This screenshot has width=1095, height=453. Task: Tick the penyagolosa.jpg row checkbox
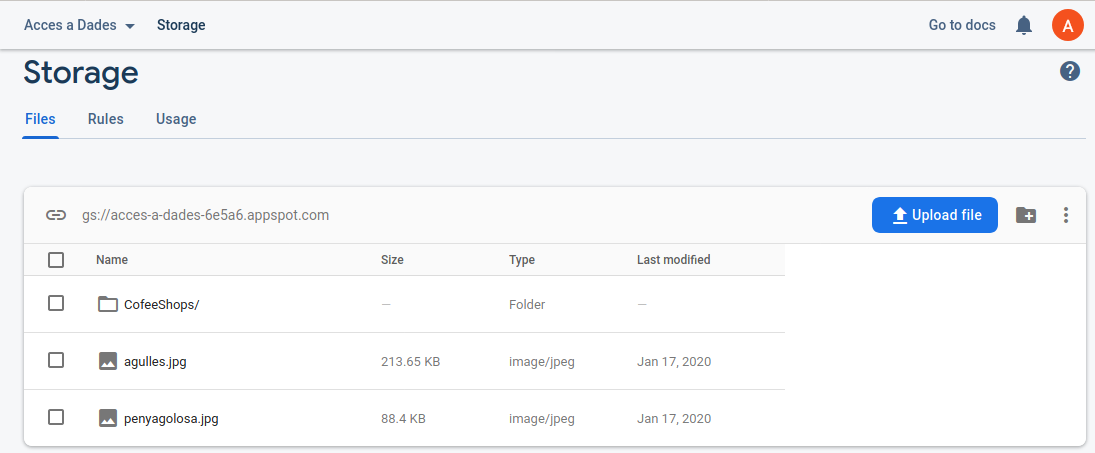pyautogui.click(x=56, y=417)
